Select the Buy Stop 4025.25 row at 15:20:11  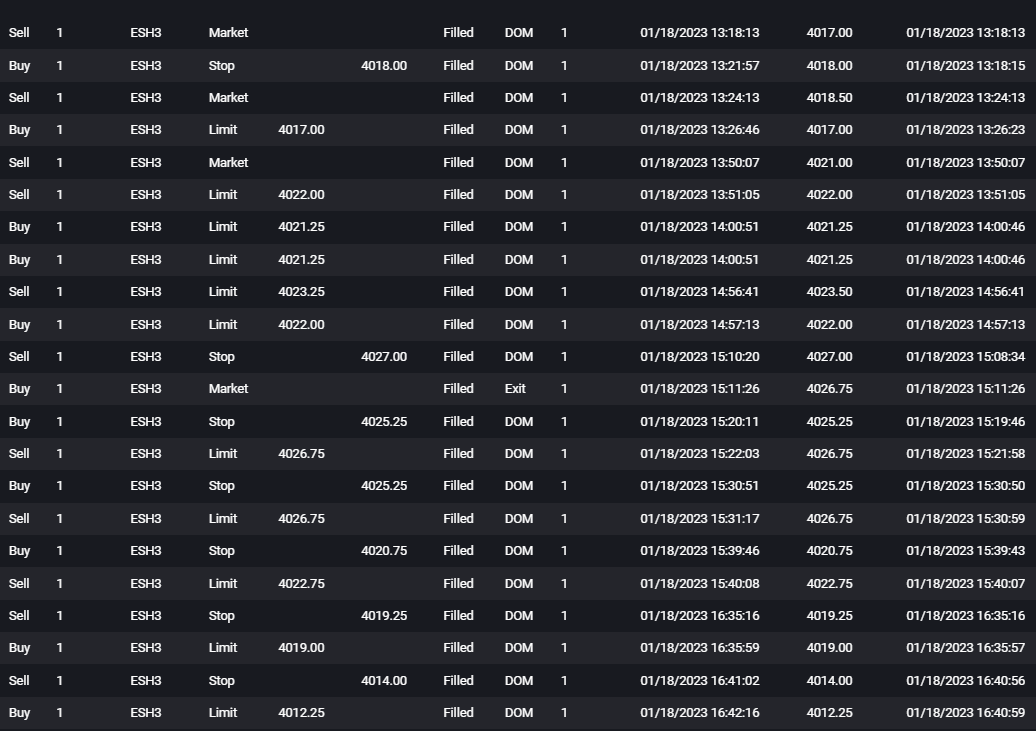pos(518,422)
